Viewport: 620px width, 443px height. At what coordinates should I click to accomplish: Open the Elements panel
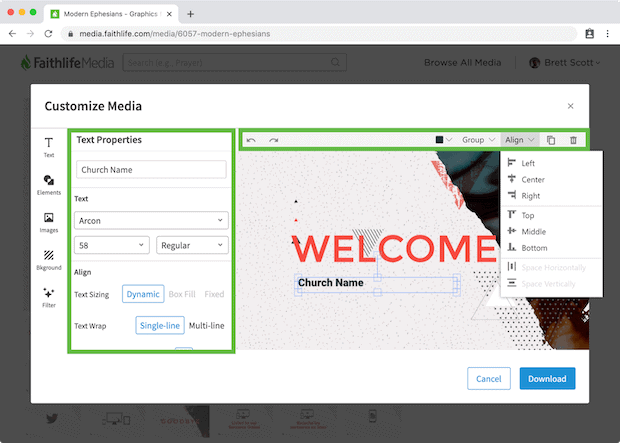(48, 184)
